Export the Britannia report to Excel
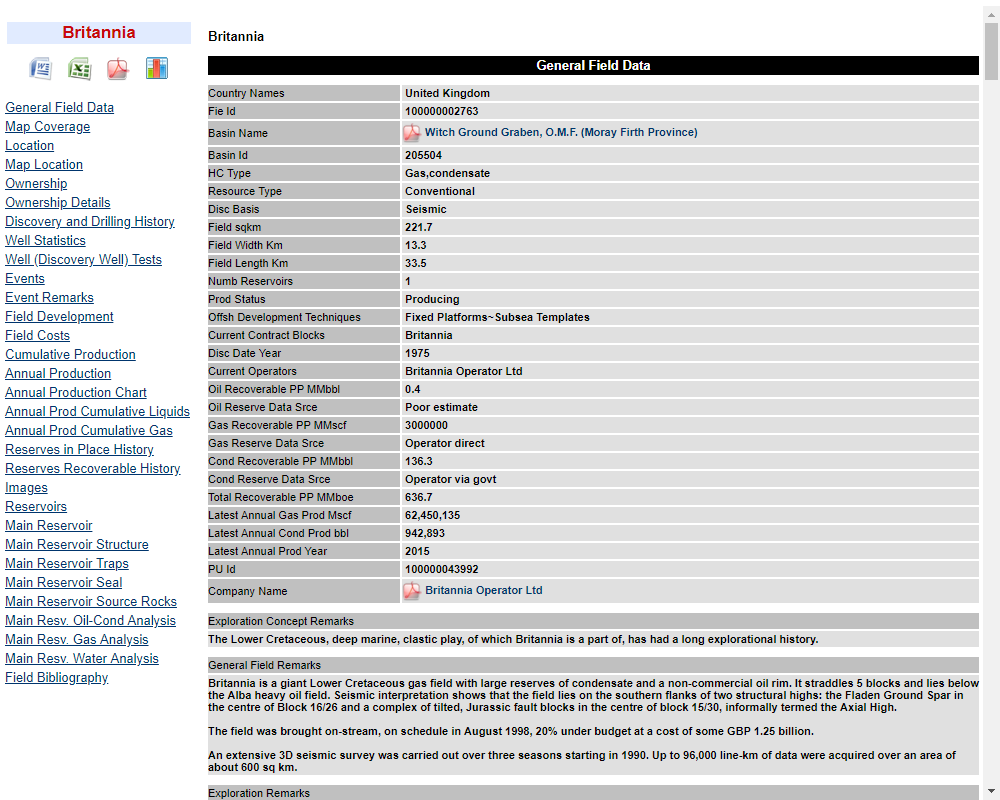 [x=80, y=68]
